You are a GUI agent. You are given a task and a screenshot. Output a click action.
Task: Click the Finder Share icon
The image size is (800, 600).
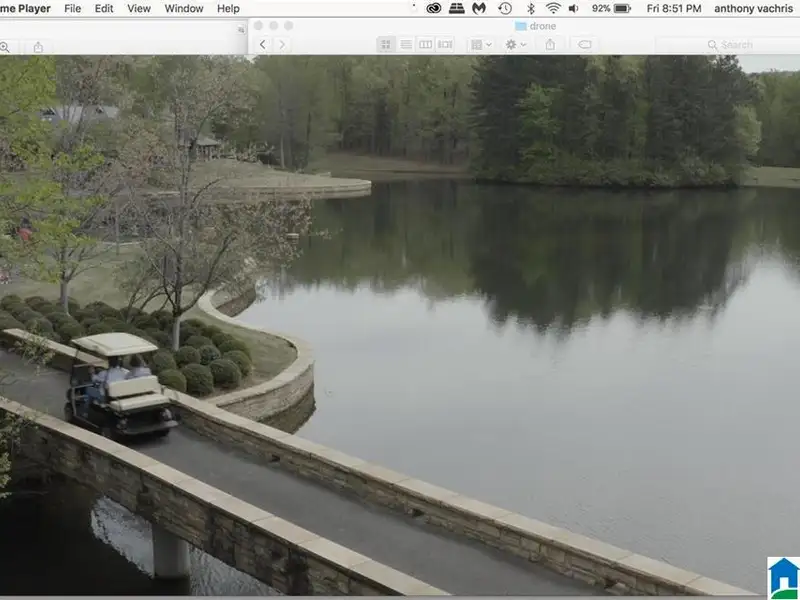coord(550,45)
